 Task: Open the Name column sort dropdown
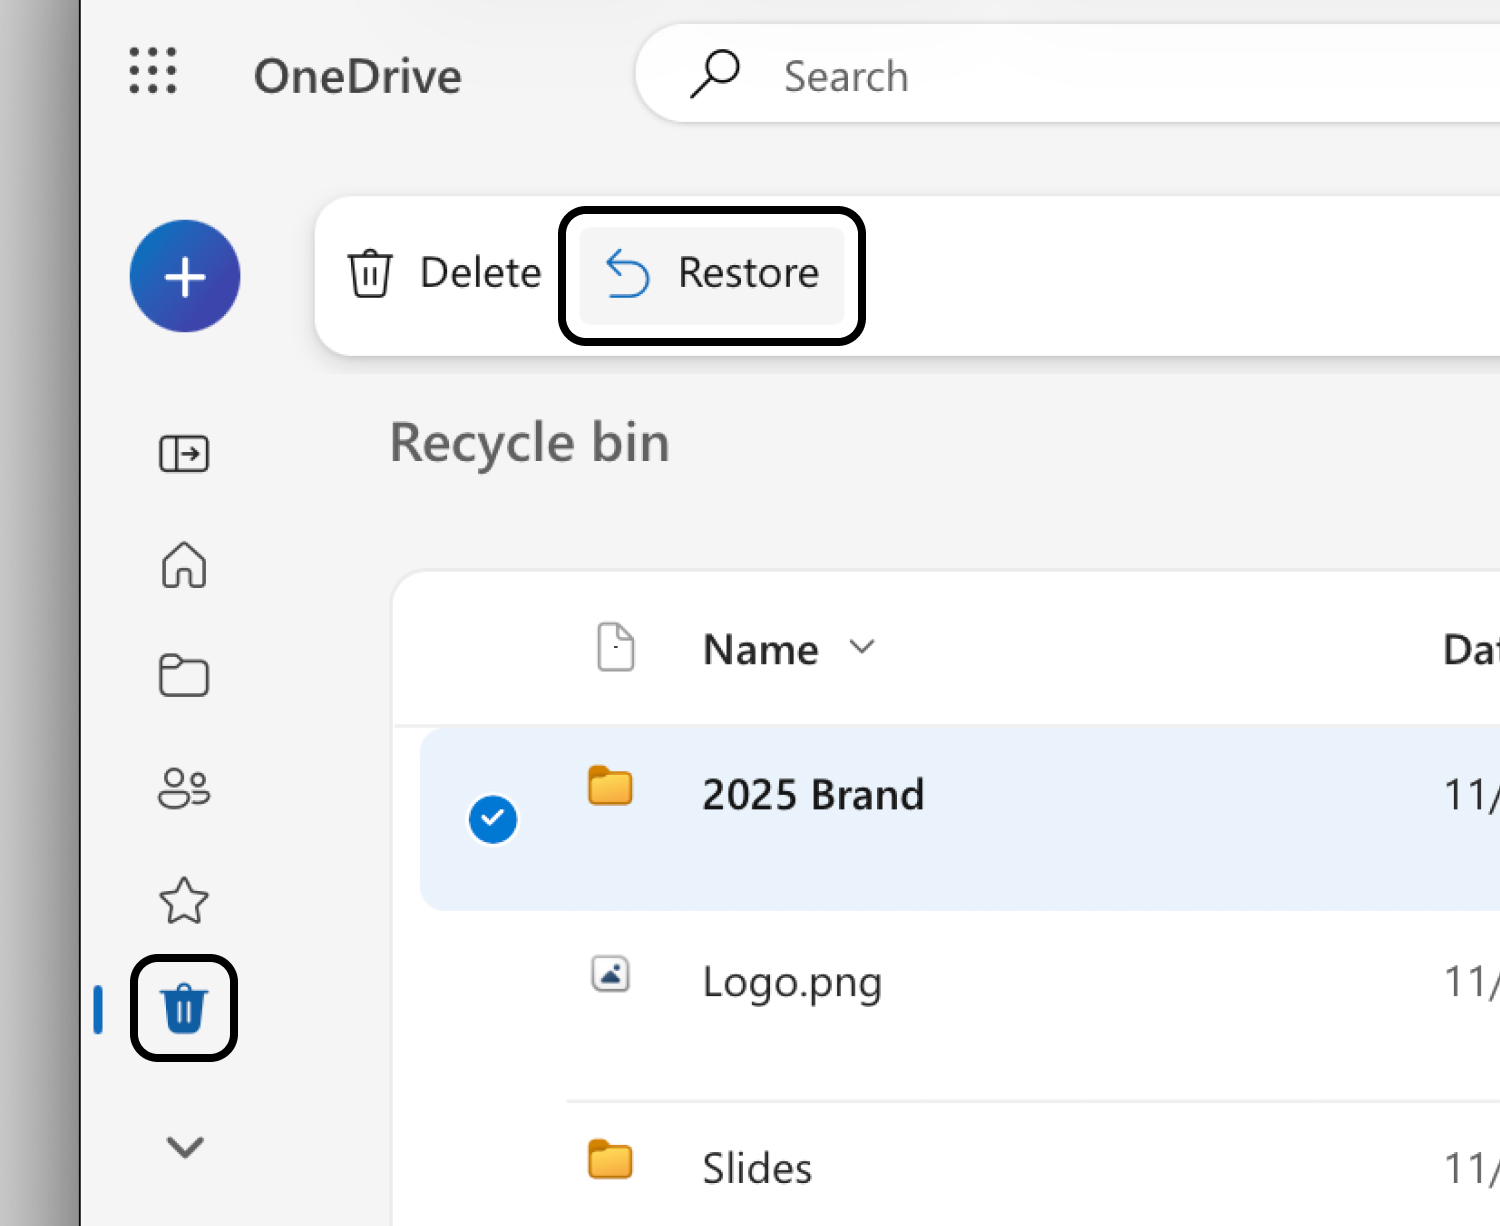pos(862,648)
